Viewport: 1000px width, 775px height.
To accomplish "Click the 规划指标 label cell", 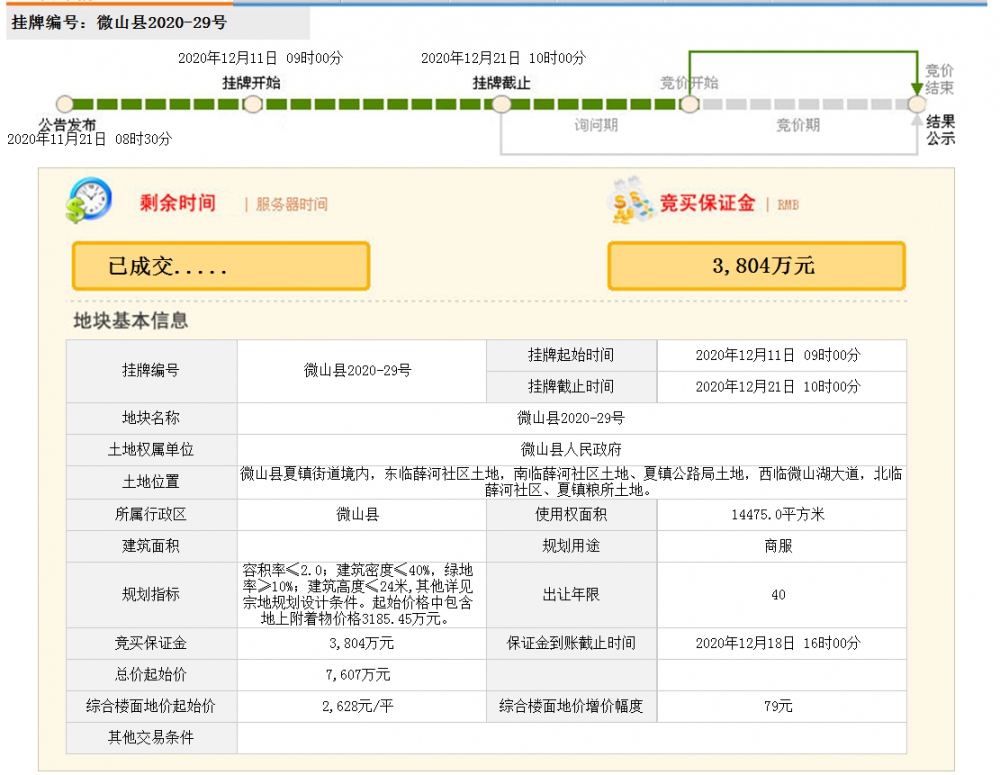I will click(x=151, y=594).
